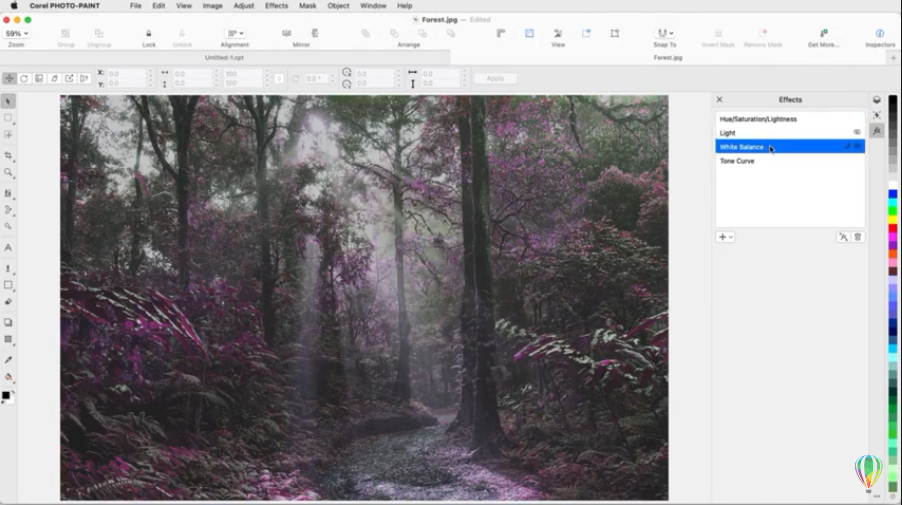The width and height of the screenshot is (902, 505).
Task: Open the Inspectors panel icon
Action: tap(880, 33)
